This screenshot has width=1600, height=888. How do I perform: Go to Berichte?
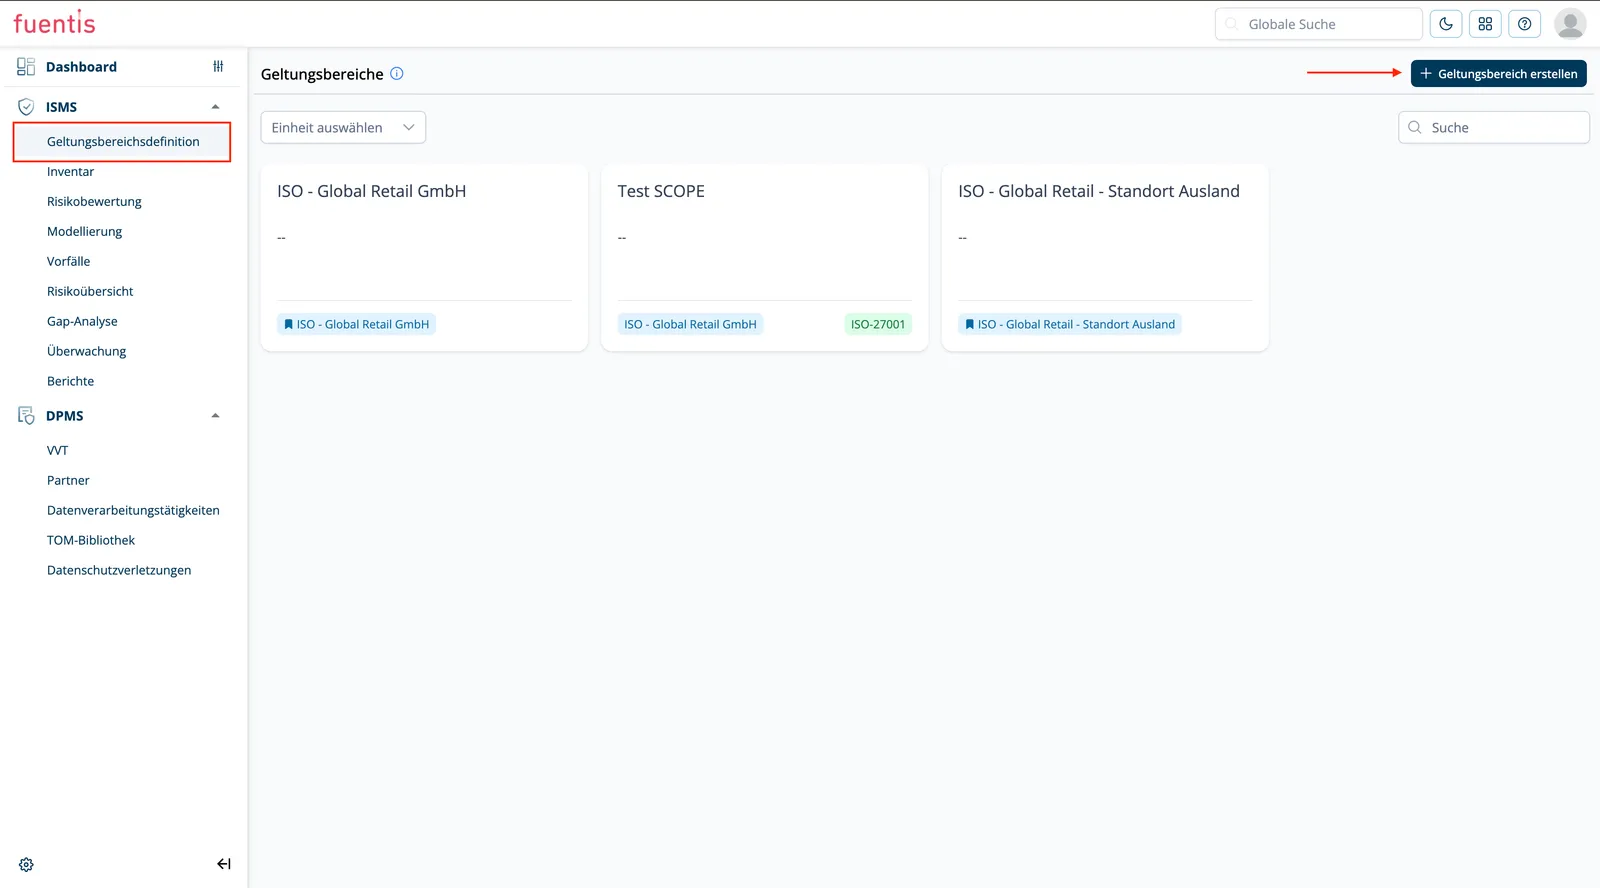pos(70,382)
